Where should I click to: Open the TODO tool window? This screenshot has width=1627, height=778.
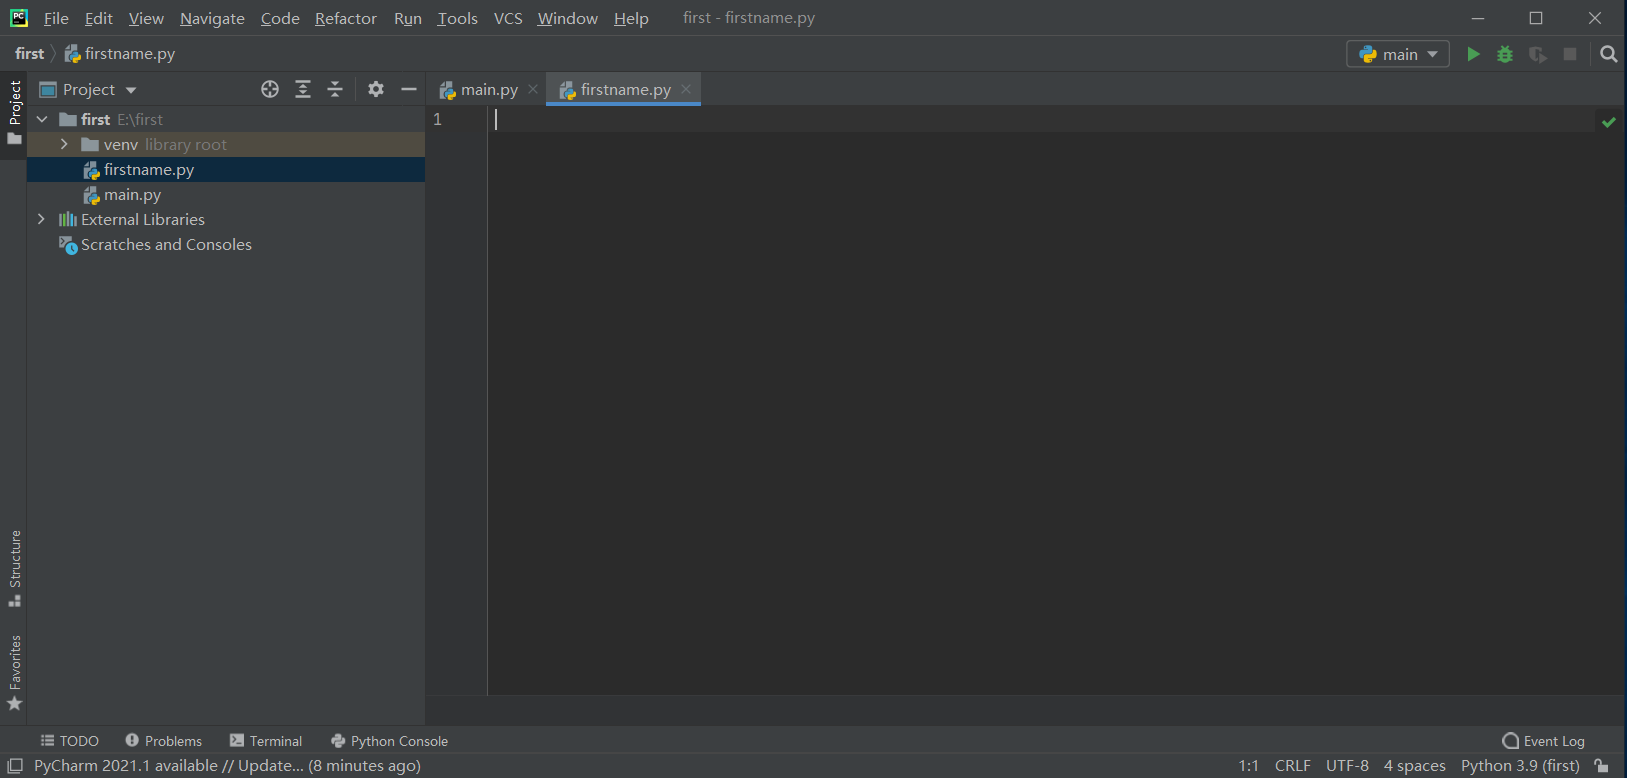click(69, 741)
